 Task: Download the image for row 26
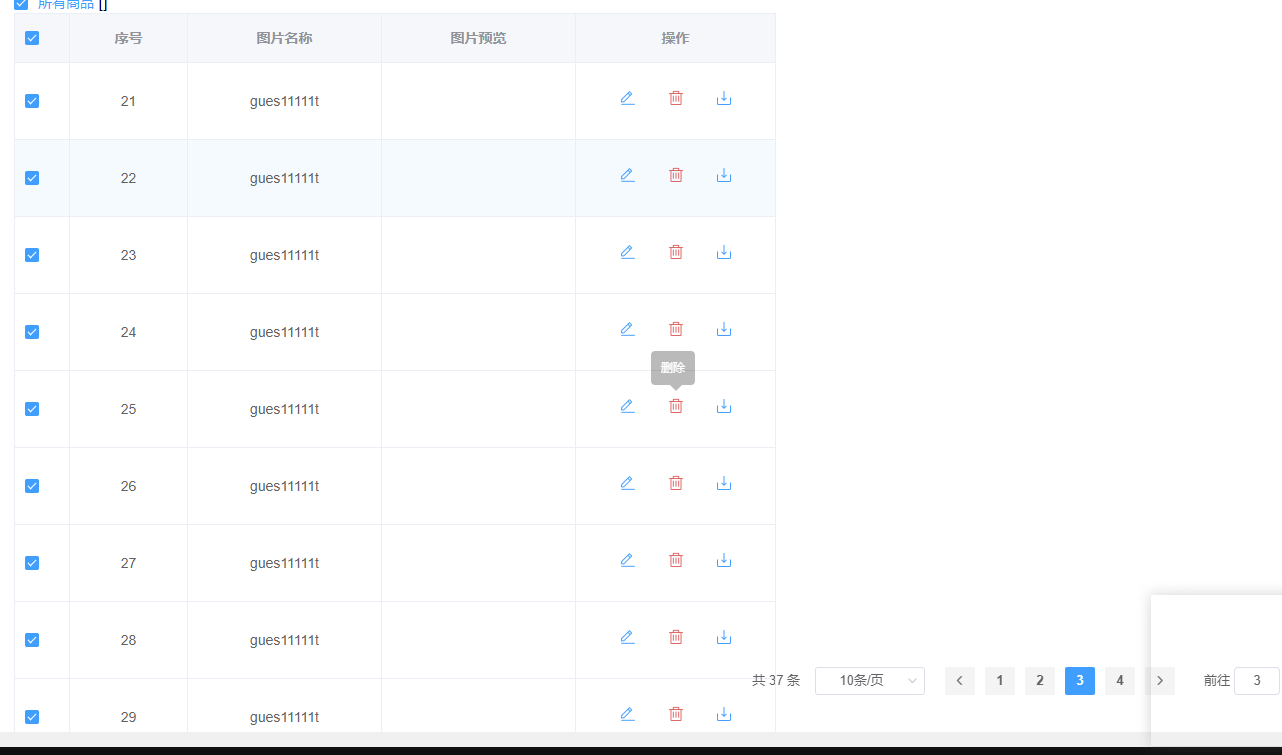(x=724, y=483)
